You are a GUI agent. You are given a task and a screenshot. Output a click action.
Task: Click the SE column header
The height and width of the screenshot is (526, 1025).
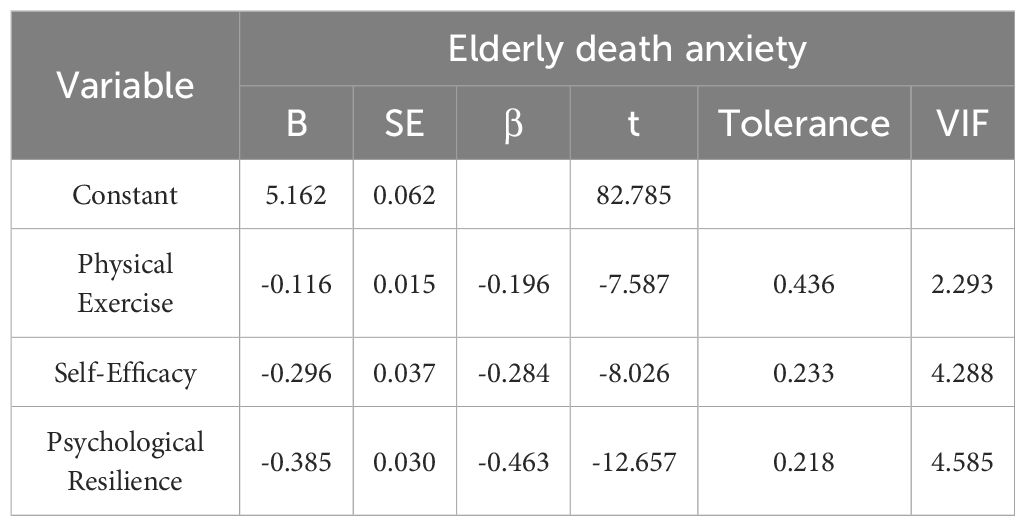pyautogui.click(x=404, y=124)
